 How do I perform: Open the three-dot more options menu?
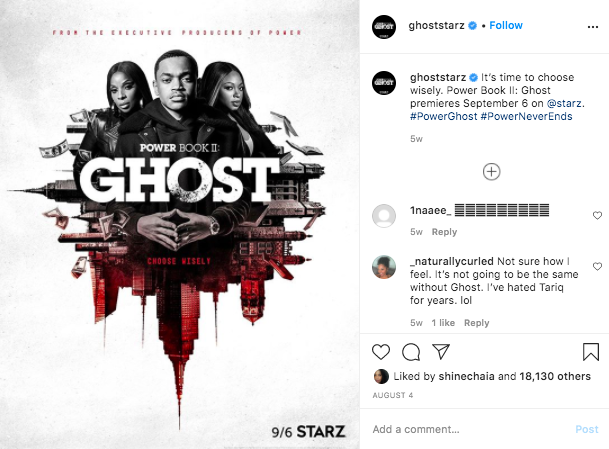point(593,27)
